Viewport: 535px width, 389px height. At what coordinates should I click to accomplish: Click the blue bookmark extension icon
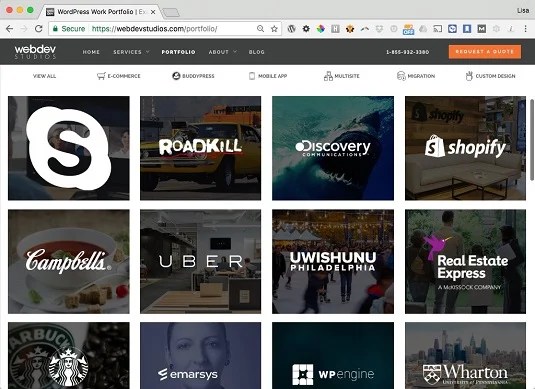click(467, 29)
